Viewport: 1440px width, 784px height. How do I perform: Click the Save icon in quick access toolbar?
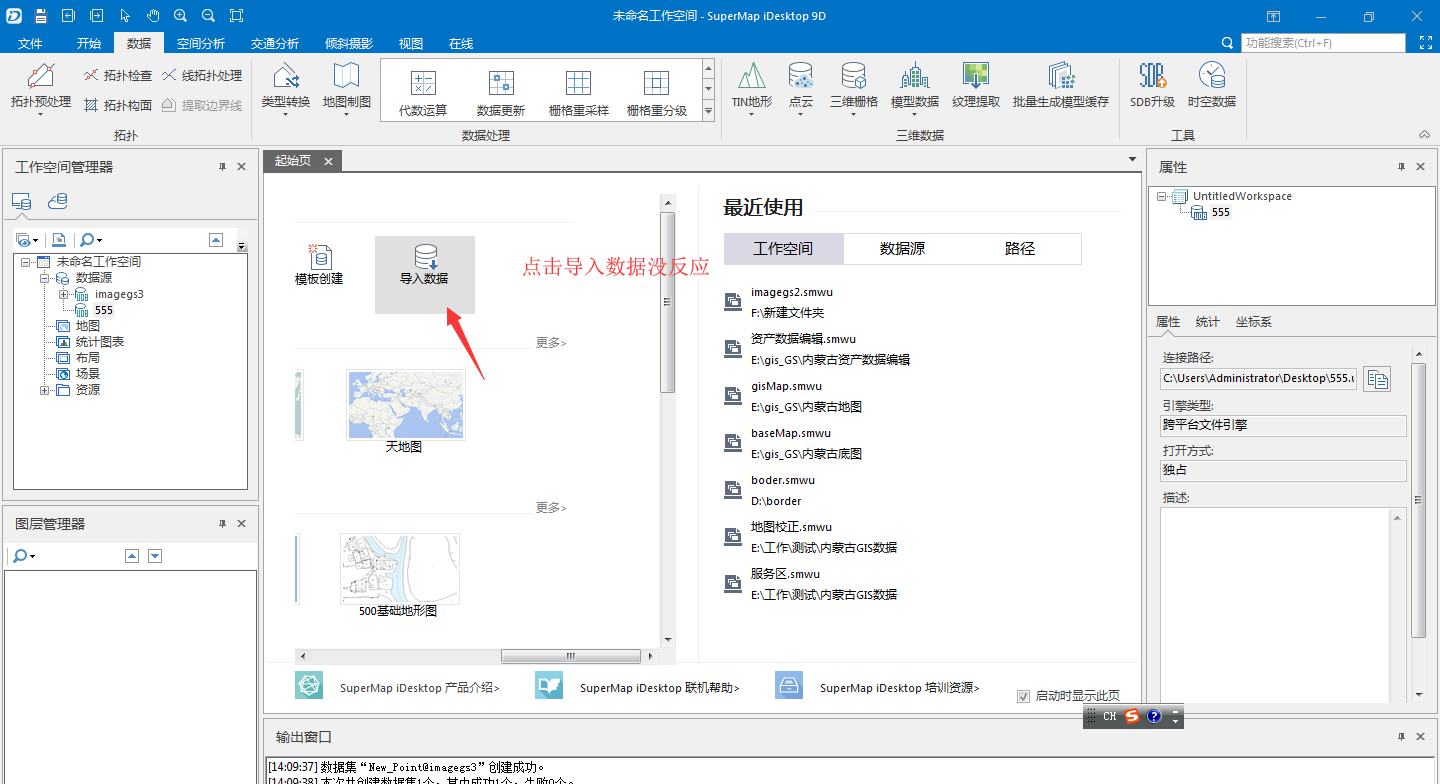point(41,16)
